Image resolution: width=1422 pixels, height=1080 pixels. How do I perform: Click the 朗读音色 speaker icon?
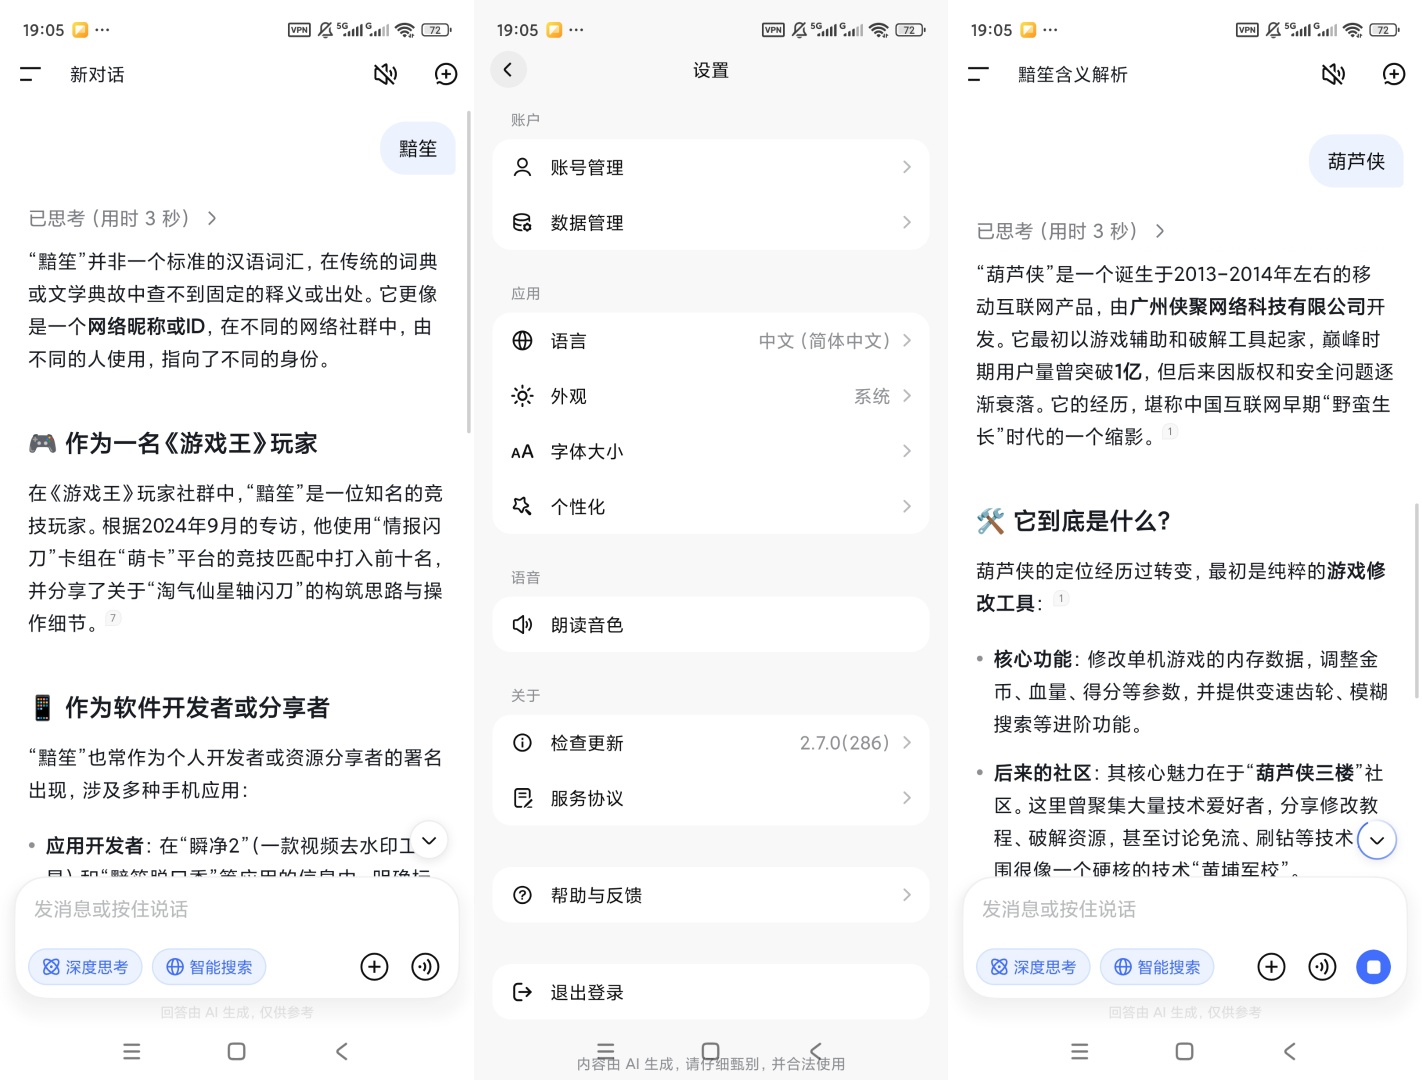coord(522,625)
